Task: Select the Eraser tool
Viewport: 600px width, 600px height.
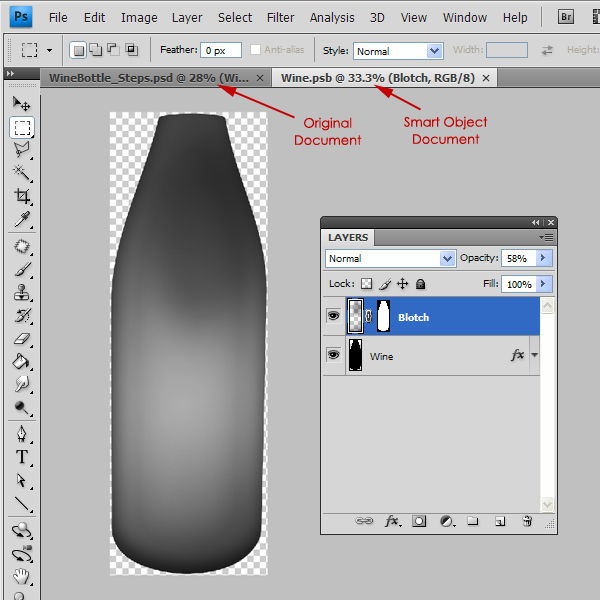Action: 21,339
